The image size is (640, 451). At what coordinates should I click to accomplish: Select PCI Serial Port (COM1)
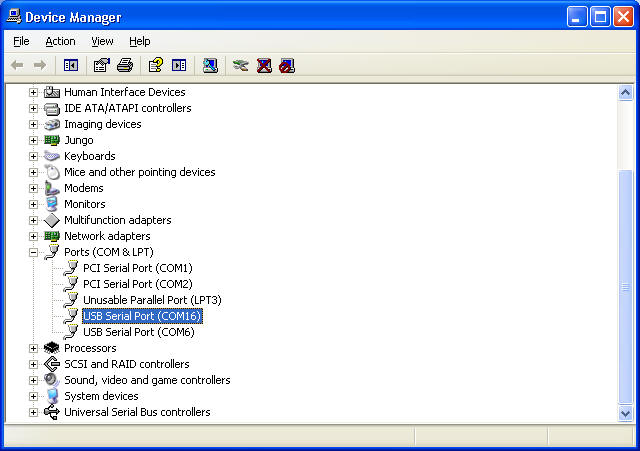click(138, 268)
